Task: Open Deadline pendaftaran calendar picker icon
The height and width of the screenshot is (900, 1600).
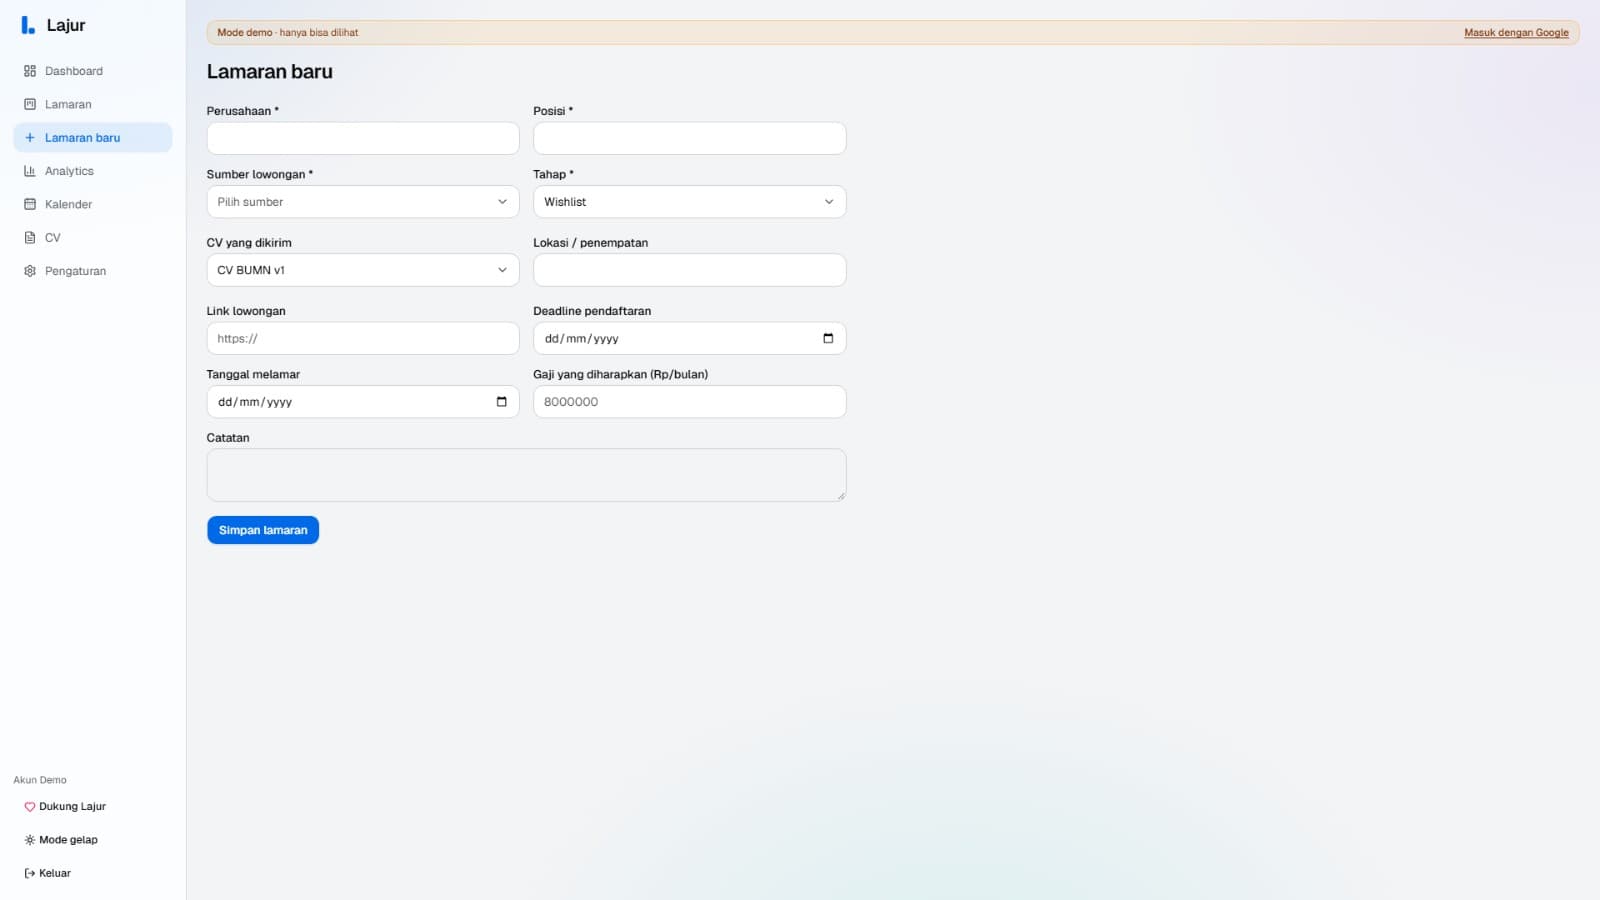Action: [828, 338]
